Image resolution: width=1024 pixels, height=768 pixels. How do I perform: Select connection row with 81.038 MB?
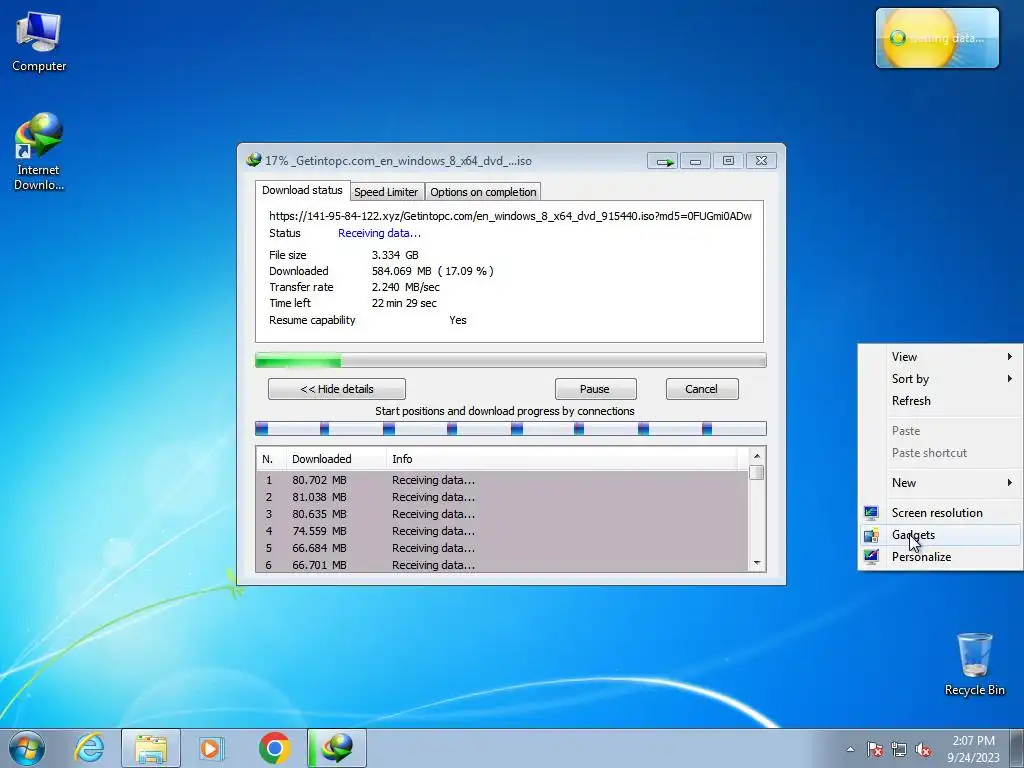coord(502,497)
